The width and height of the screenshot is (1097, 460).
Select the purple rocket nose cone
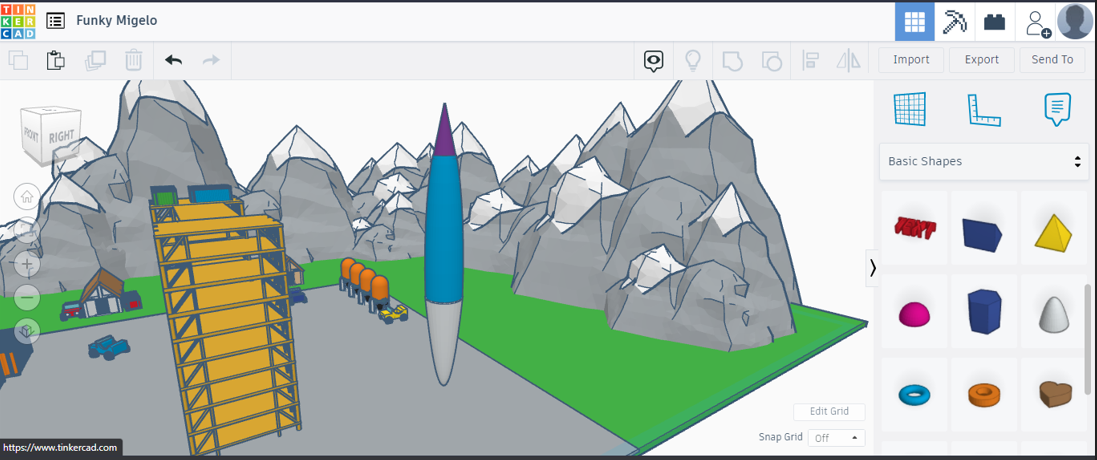tap(445, 131)
